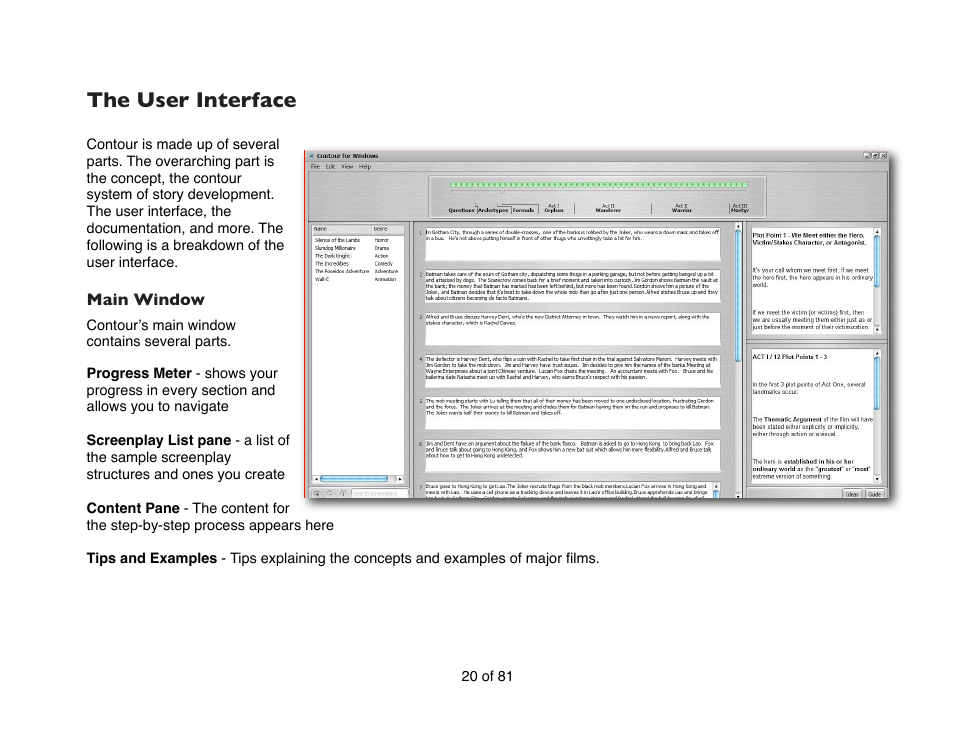Click the content pane scrollbar down arrow

tap(739, 495)
